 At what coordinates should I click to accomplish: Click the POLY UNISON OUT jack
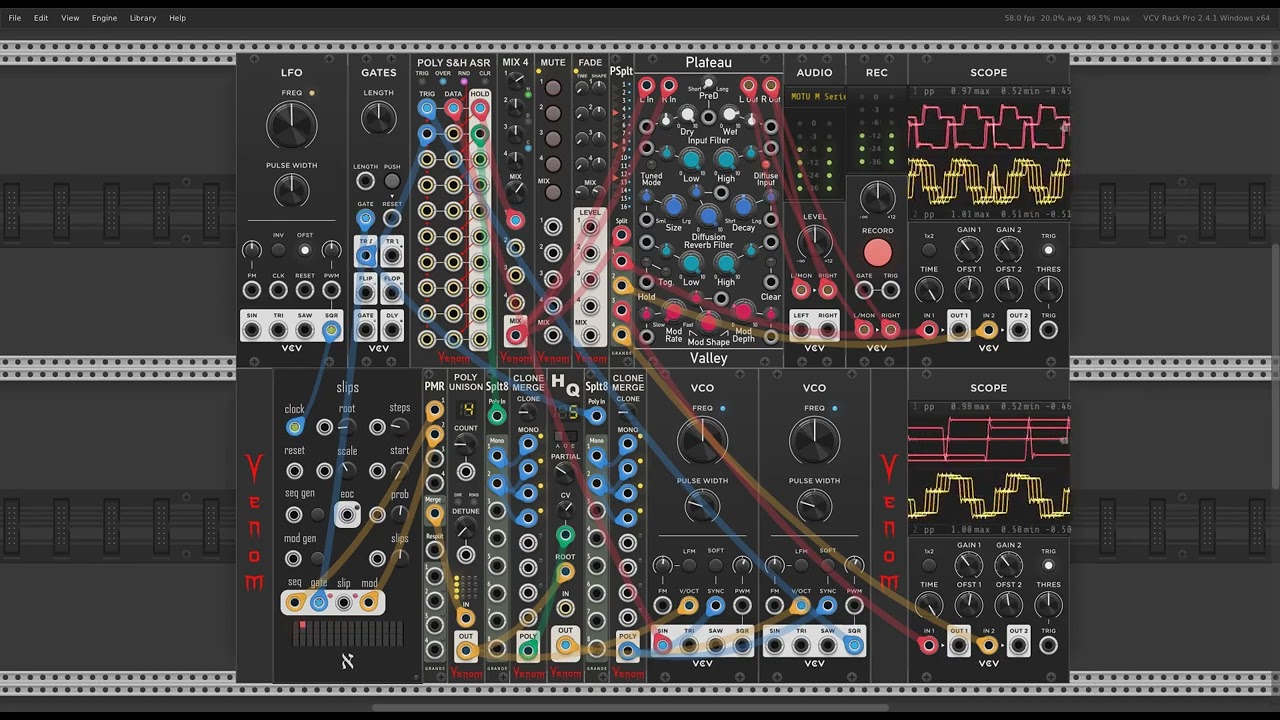466,651
